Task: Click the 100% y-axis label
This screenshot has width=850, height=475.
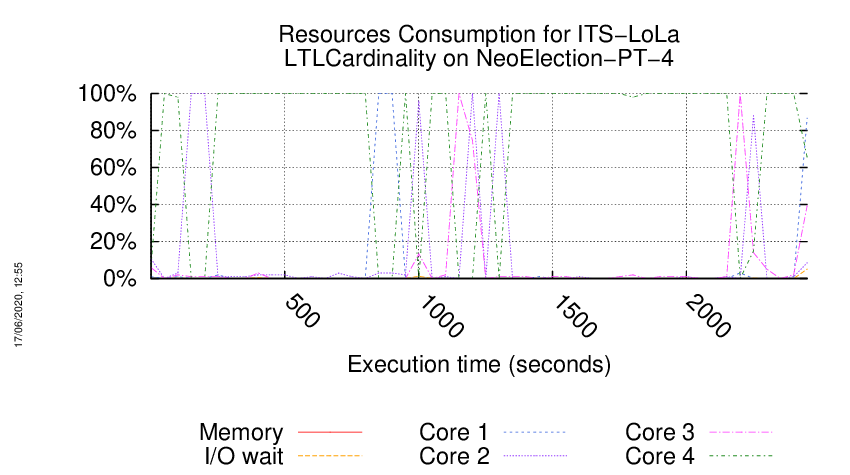Action: (x=107, y=94)
